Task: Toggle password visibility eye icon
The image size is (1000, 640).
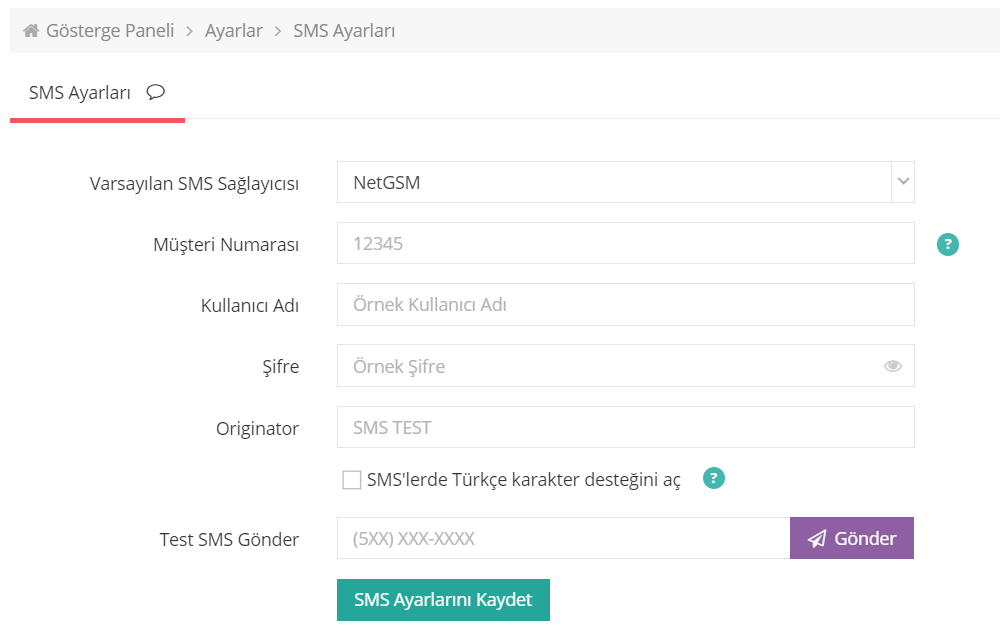Action: coord(893,366)
